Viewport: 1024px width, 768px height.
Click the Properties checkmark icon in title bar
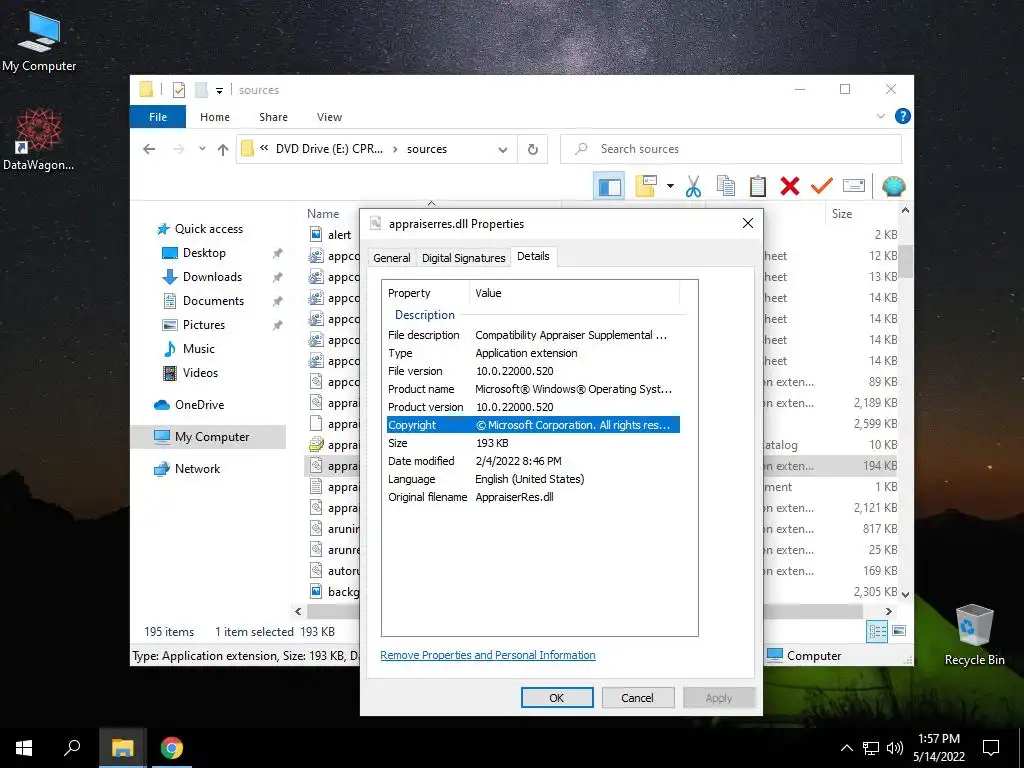point(178,89)
